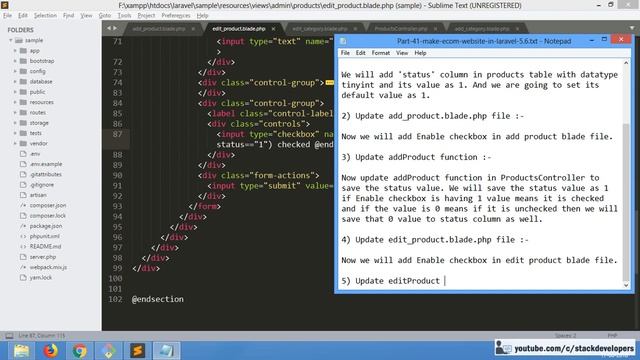Click Notepad scroll down arrow

[x=626, y=285]
